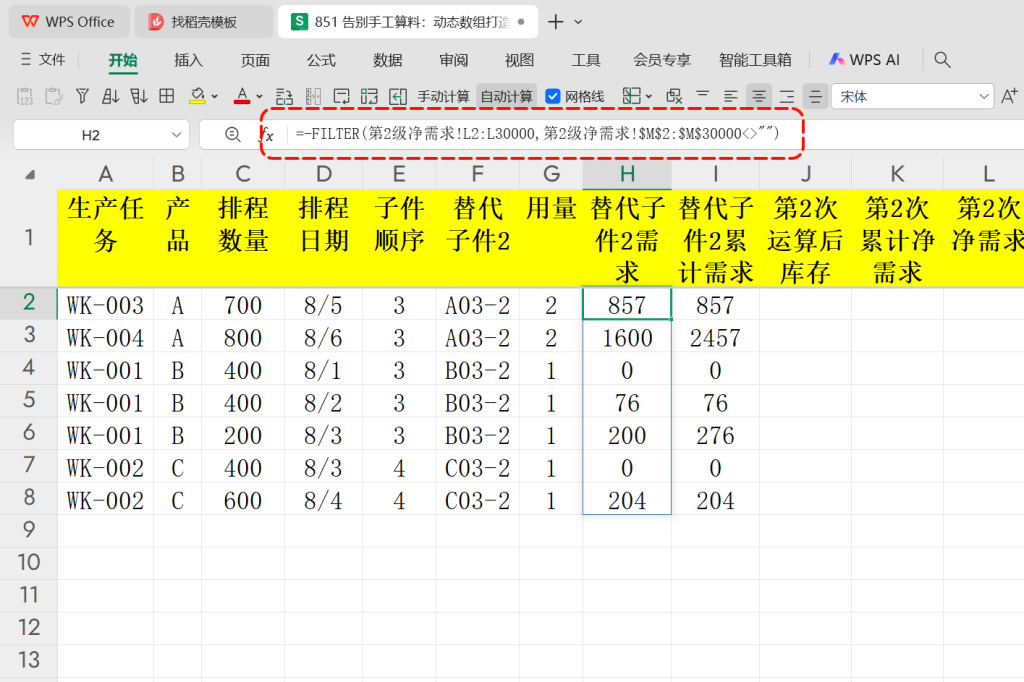The width and height of the screenshot is (1024, 682).
Task: Click the select-all corner triangle
Action: click(x=30, y=175)
